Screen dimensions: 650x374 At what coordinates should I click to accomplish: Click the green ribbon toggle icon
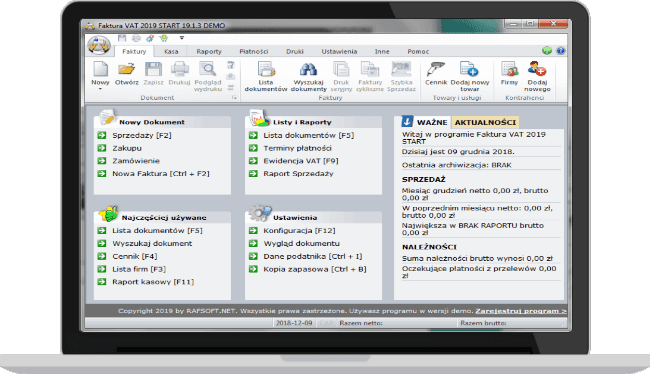(x=547, y=51)
